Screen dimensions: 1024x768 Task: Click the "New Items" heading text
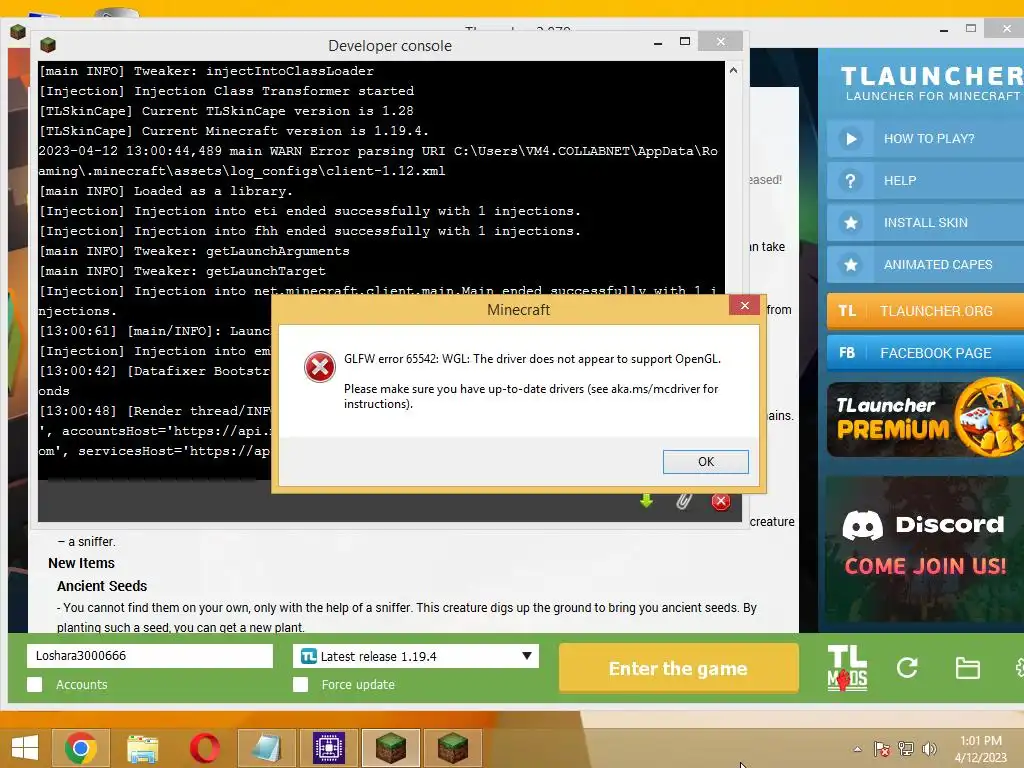tap(81, 563)
